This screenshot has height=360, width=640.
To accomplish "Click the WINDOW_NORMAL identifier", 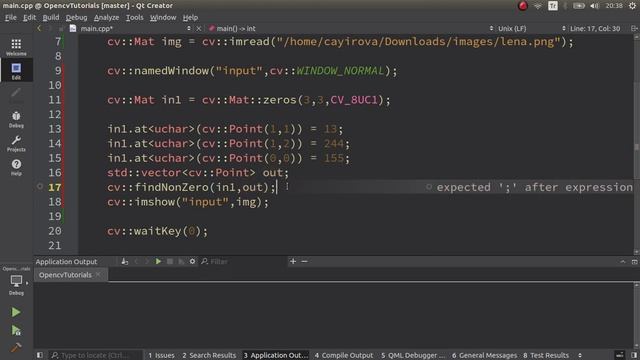I will click(340, 71).
